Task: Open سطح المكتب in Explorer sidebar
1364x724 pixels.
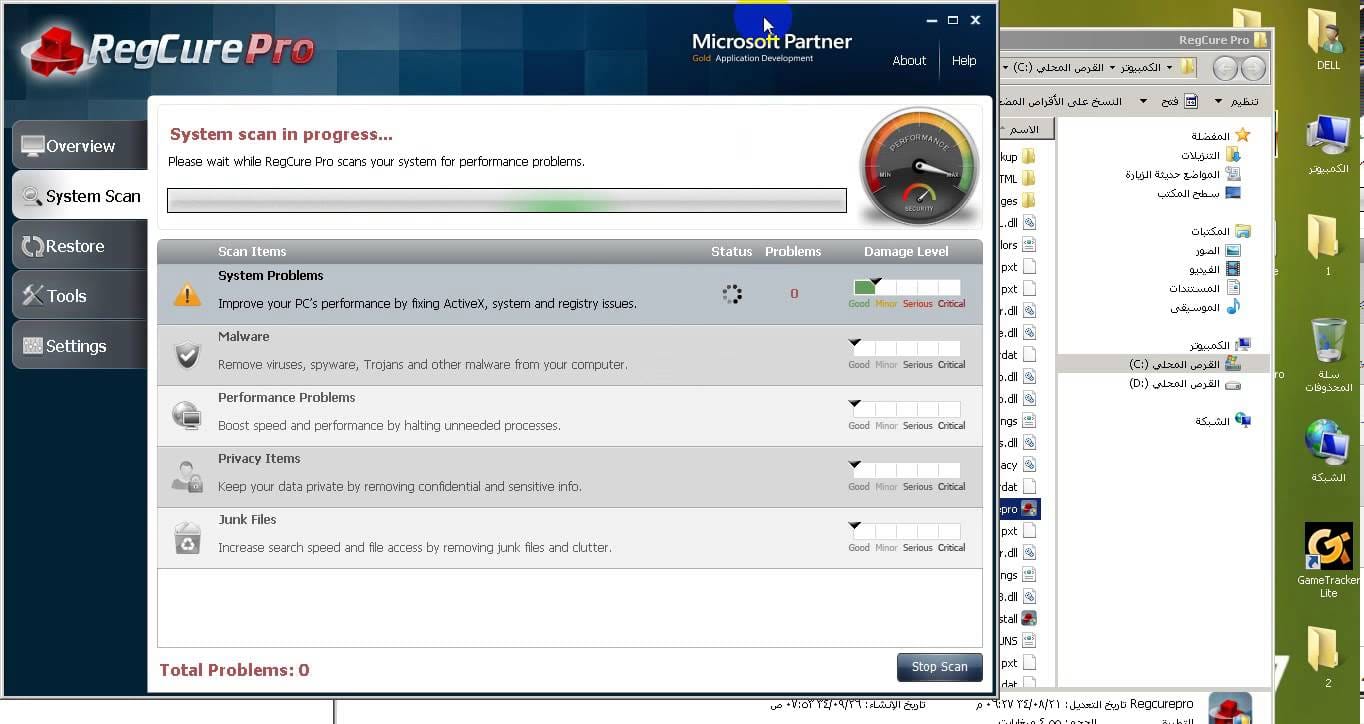Action: tap(1199, 193)
